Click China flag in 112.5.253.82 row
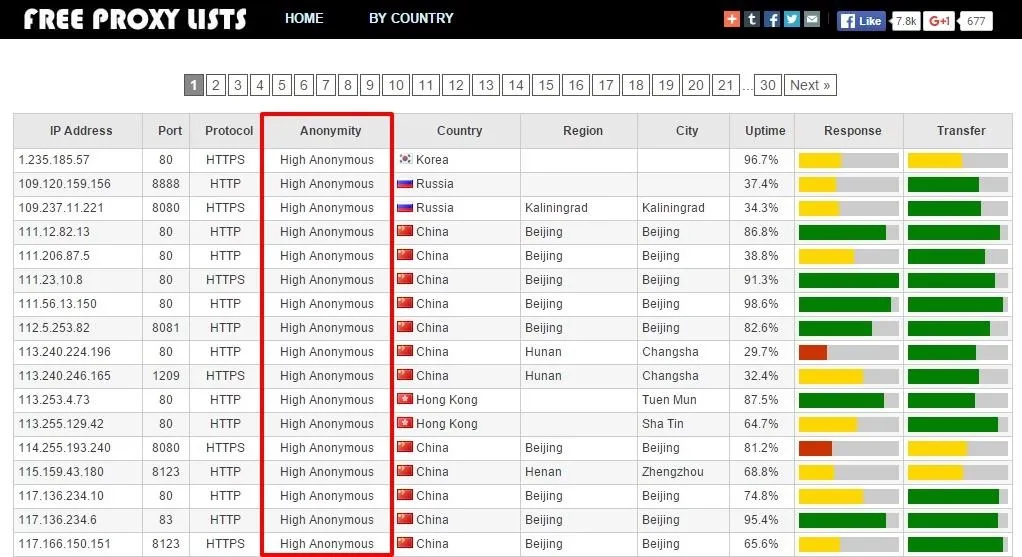Image resolution: width=1022 pixels, height=557 pixels. tap(405, 327)
